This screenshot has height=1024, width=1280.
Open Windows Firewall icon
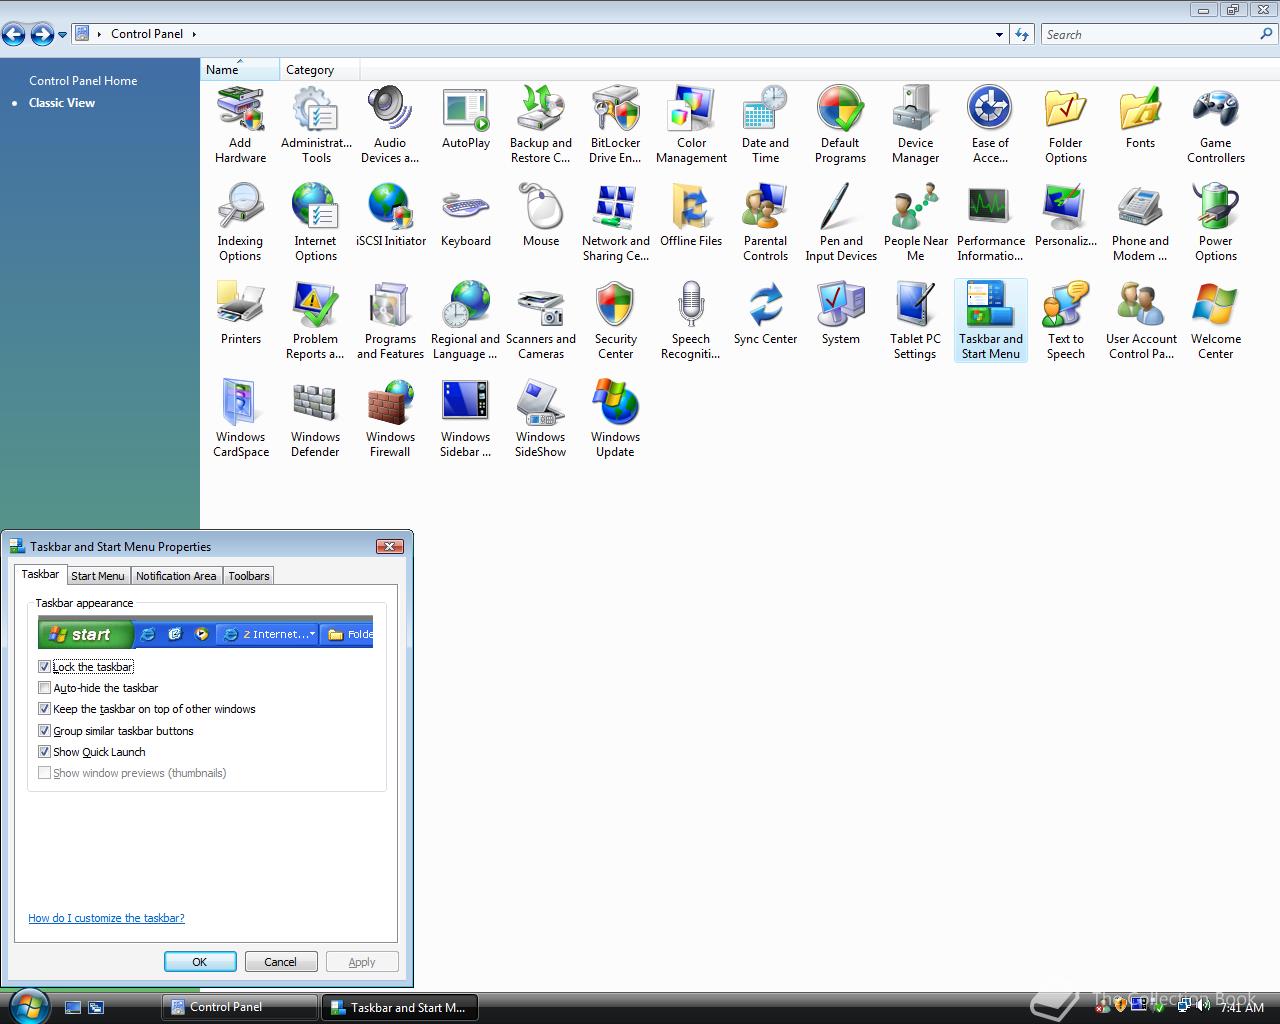390,419
